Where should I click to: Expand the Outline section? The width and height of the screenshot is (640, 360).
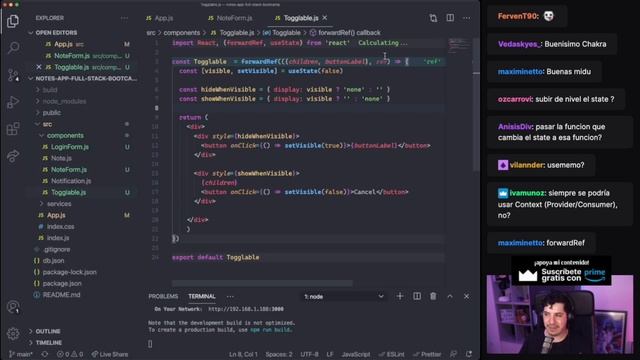click(48, 331)
